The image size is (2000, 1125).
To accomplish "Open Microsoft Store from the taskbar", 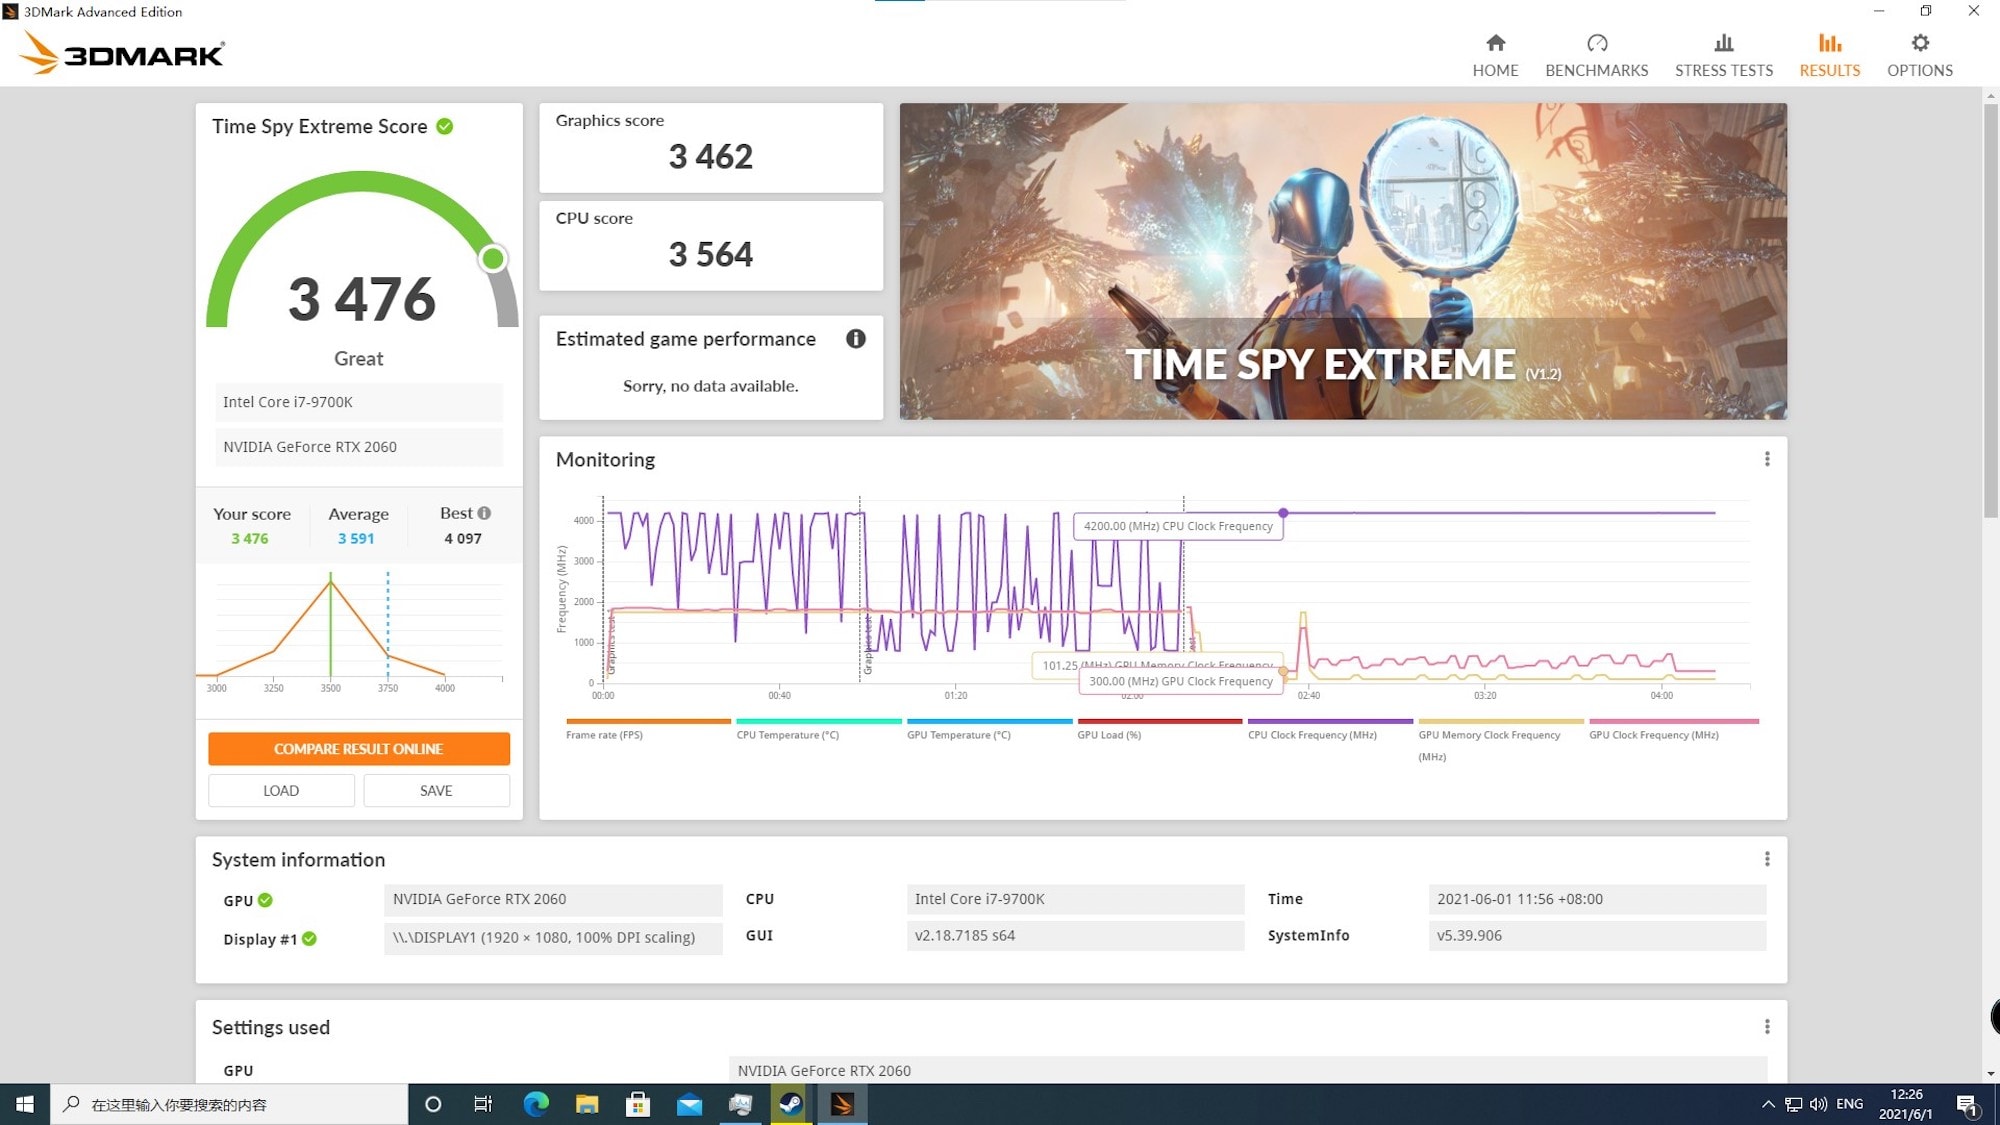I will 638,1104.
